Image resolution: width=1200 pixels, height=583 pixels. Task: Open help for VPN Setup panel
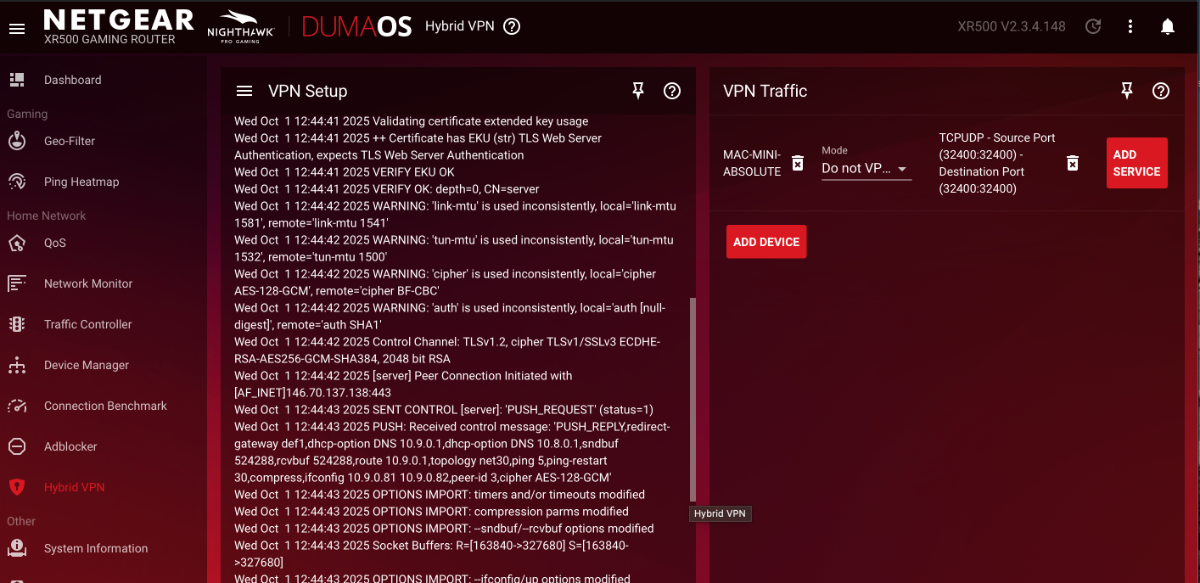(x=672, y=91)
